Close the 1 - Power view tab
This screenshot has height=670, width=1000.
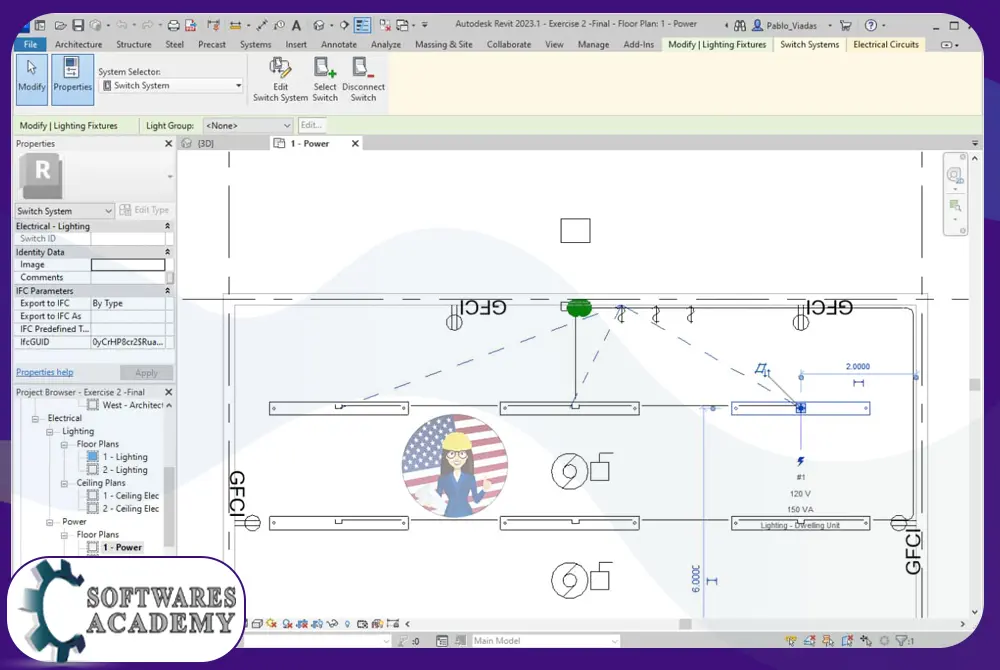(x=355, y=143)
